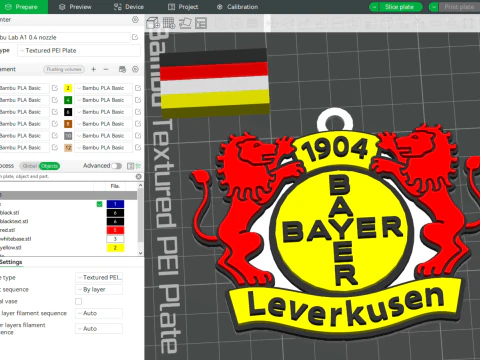Open the Textured PEI bed type setting dropdown

tap(99, 277)
